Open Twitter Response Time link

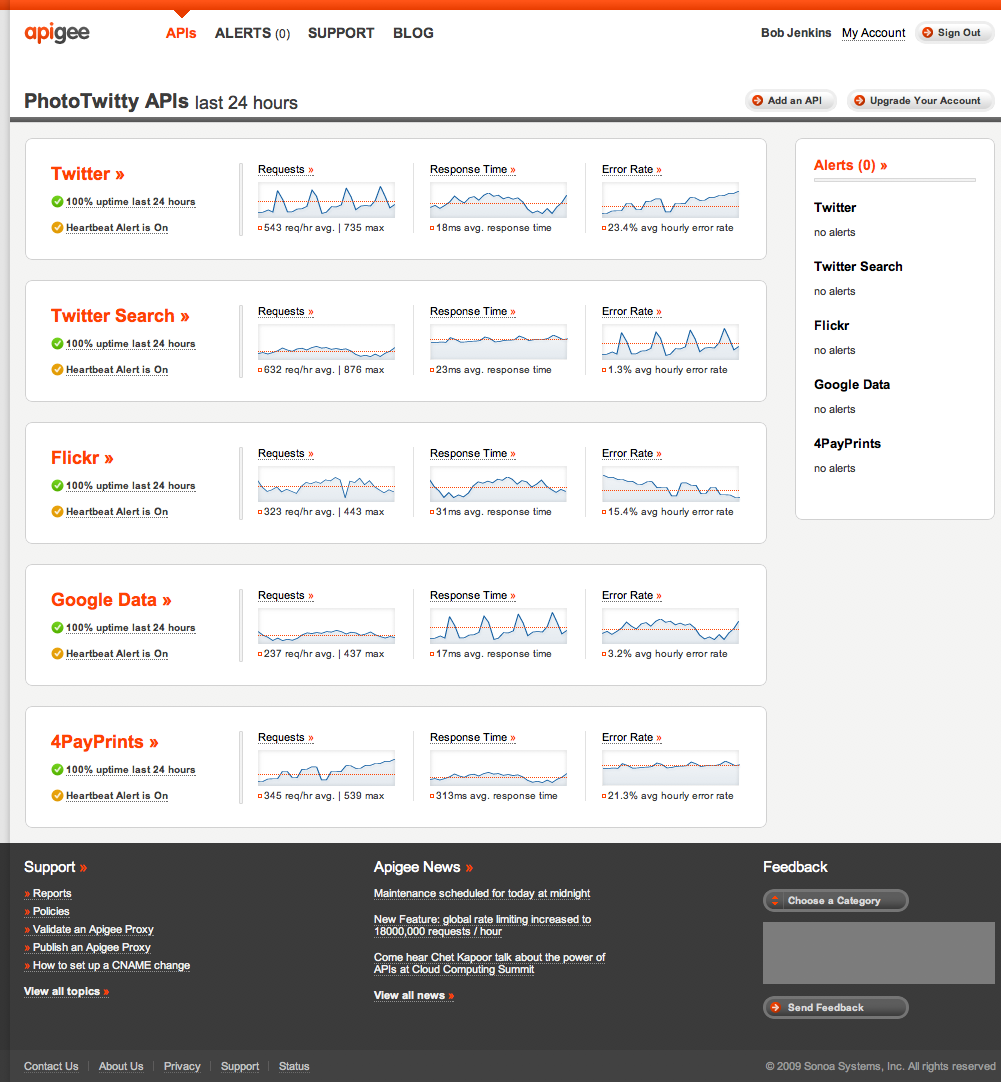473,169
